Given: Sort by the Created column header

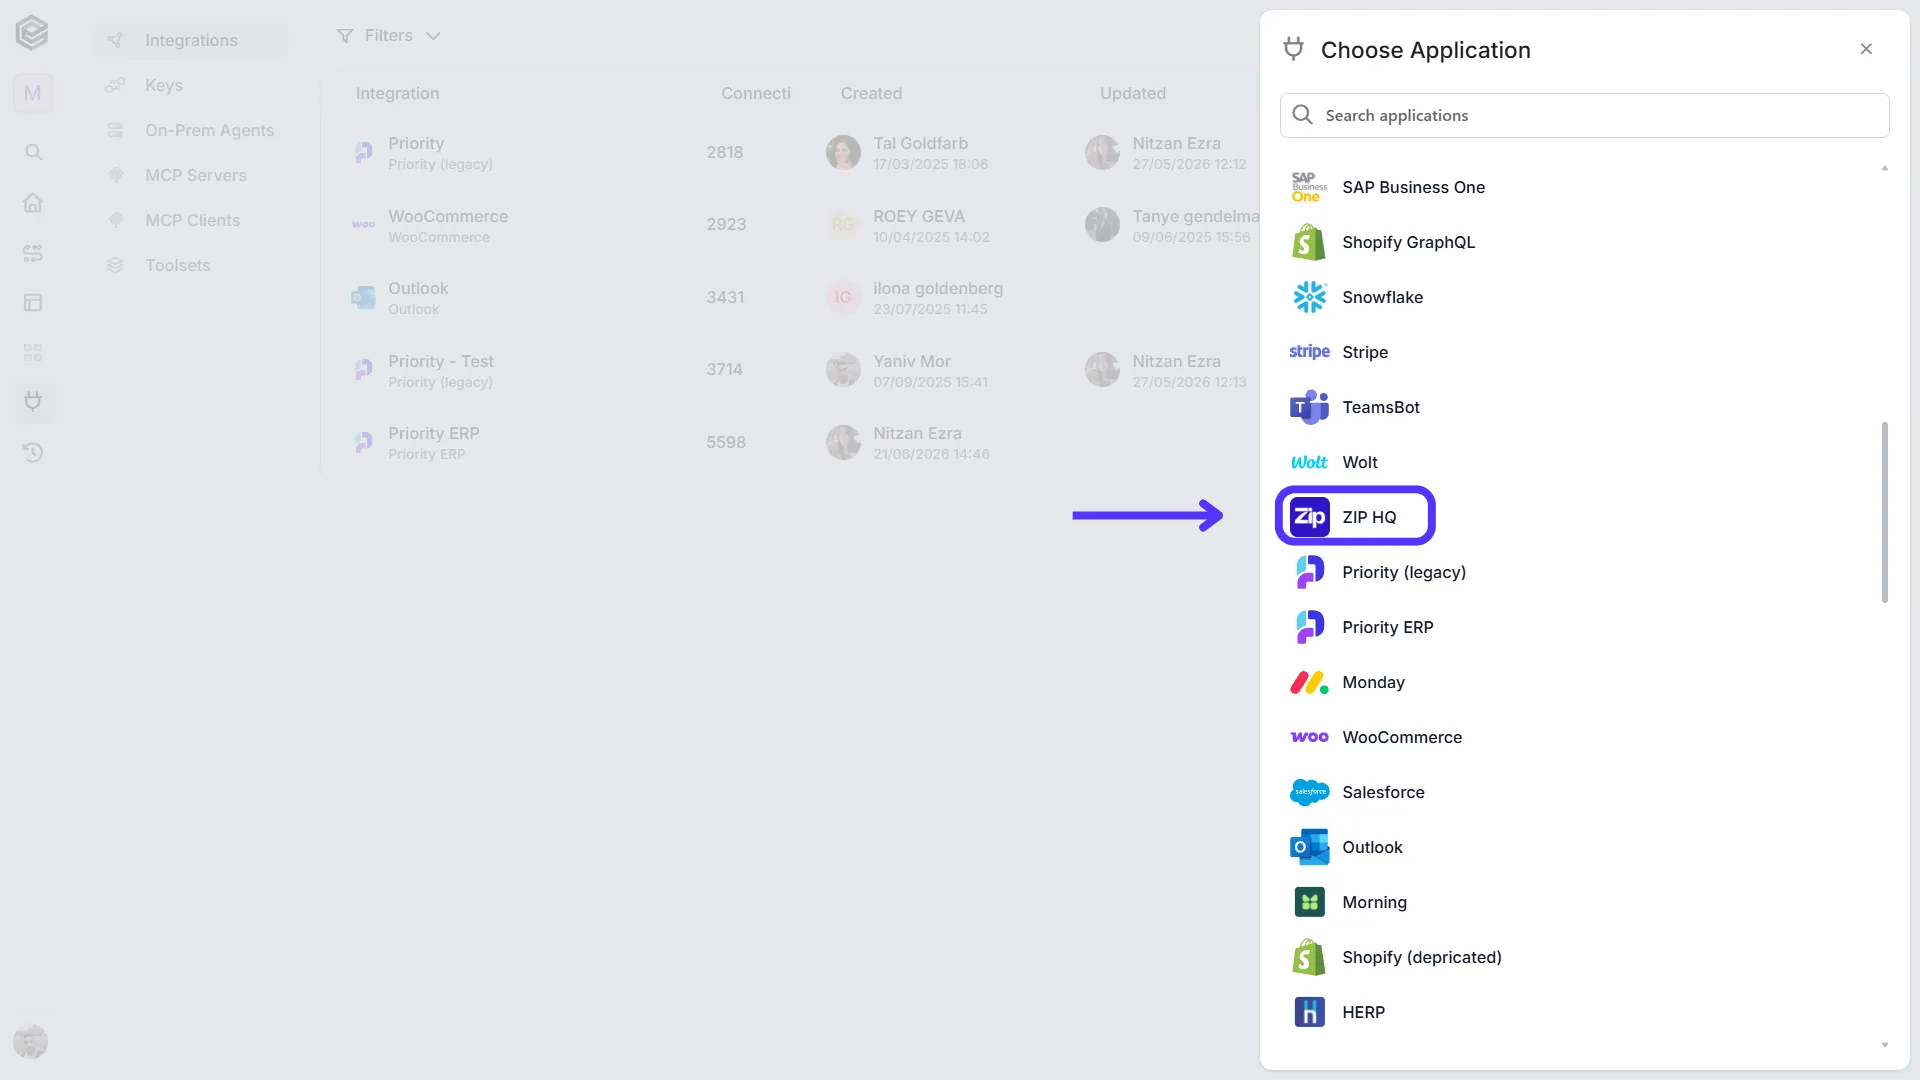Looking at the screenshot, I should point(871,93).
